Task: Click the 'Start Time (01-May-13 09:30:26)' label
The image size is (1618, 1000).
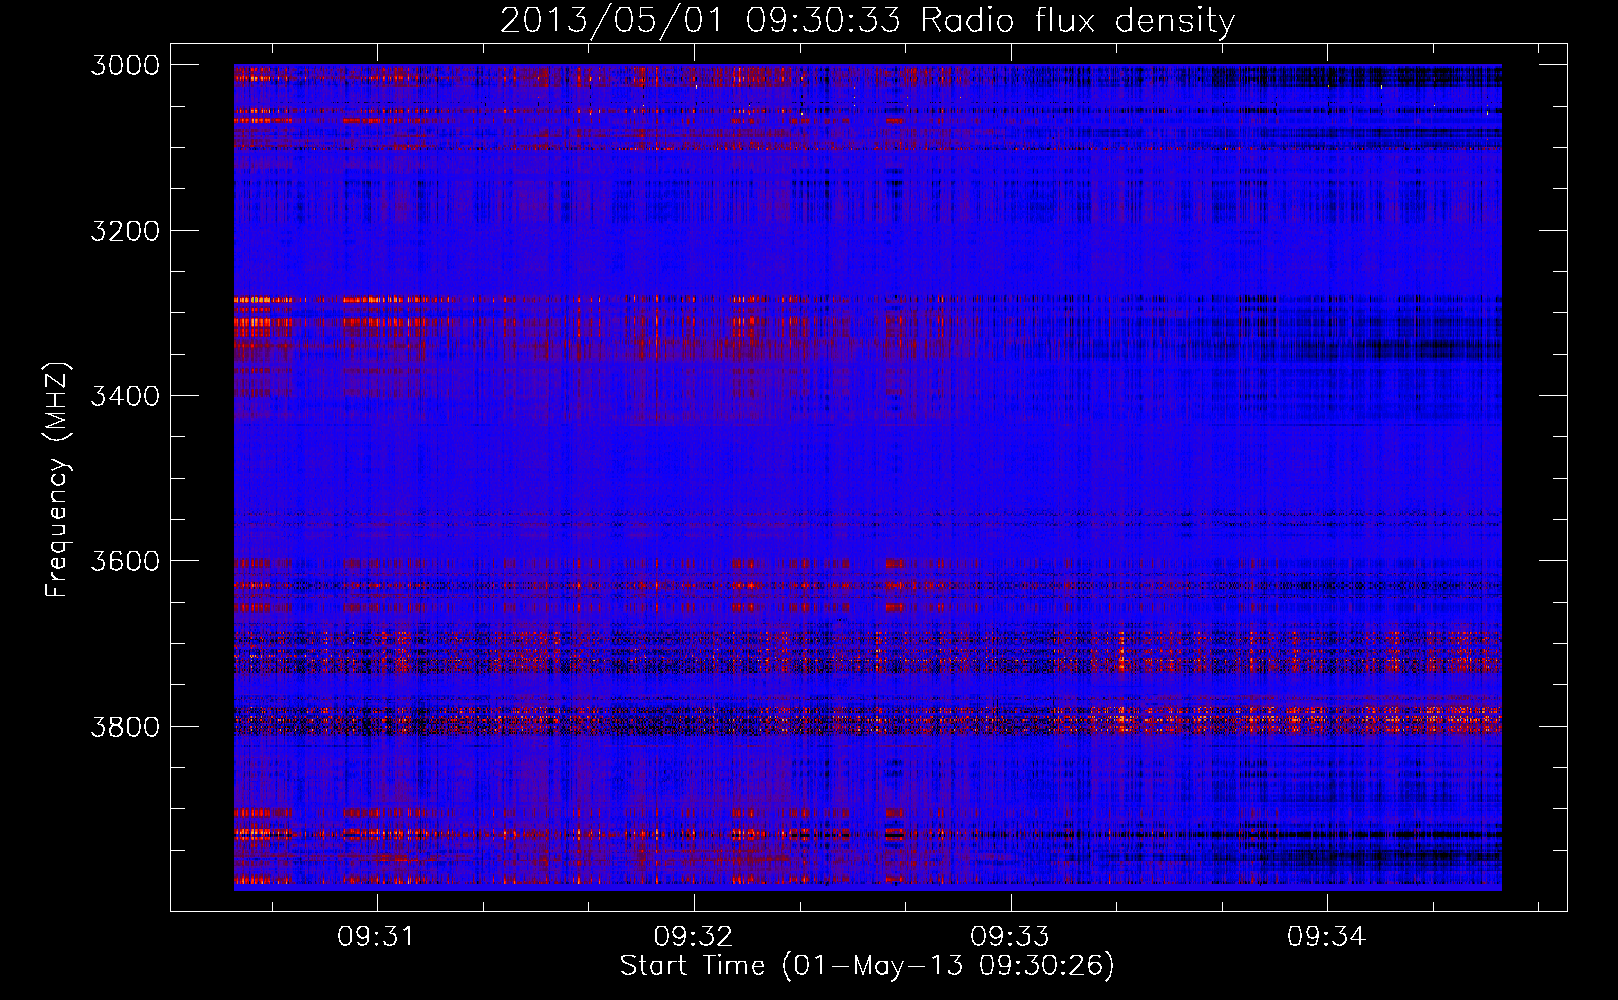Action: (x=867, y=966)
